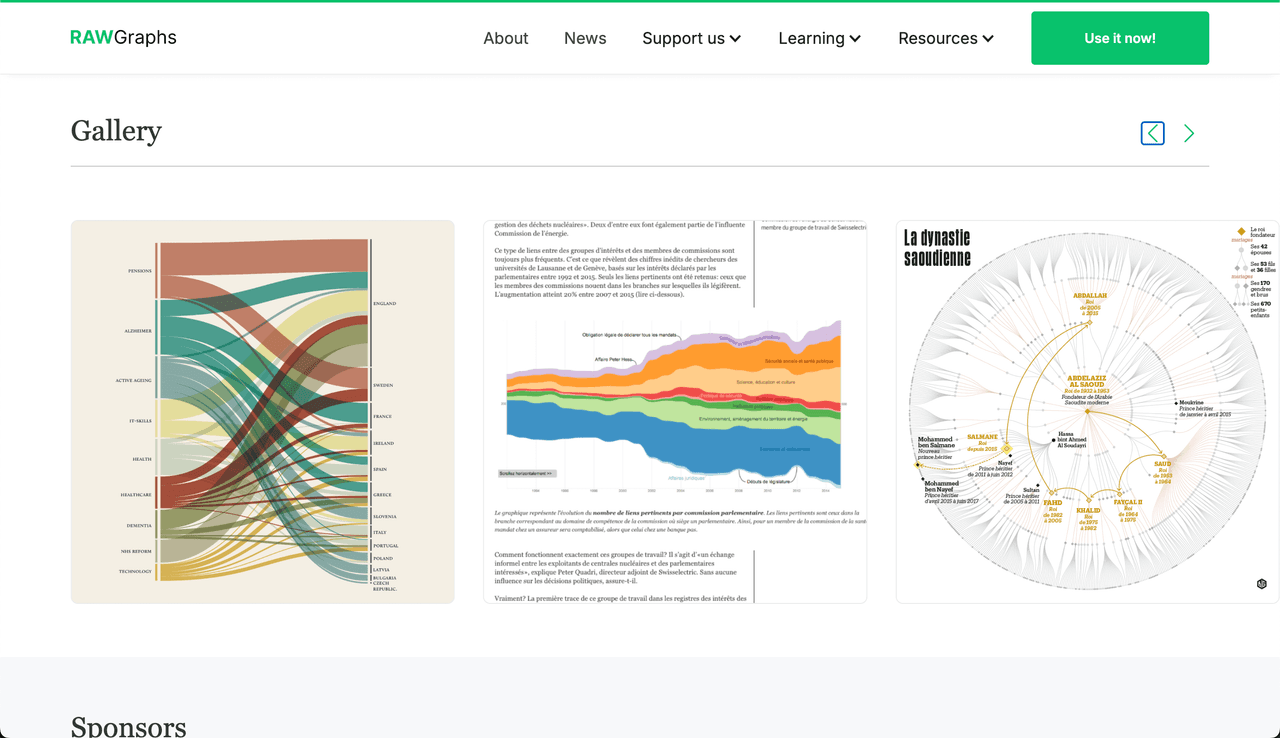Expand the Resources menu
The width and height of the screenshot is (1280, 738).
click(x=945, y=38)
